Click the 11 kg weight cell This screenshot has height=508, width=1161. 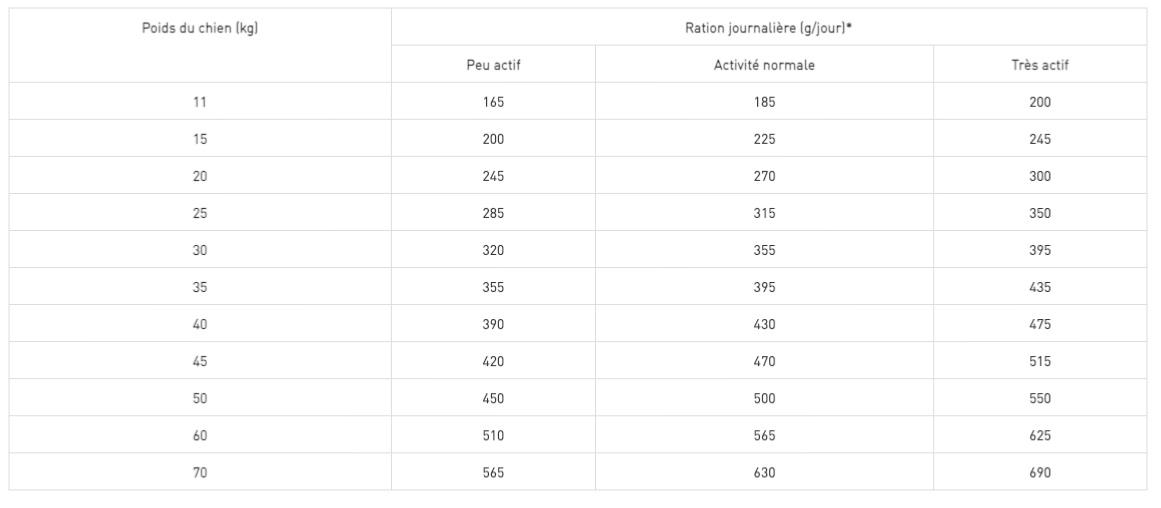200,102
